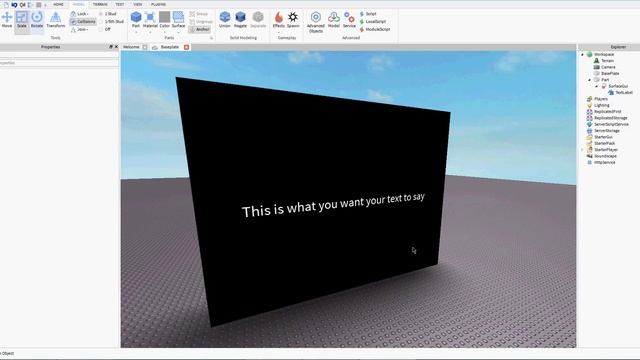Click the undo icon in quick access bar

point(15,4)
